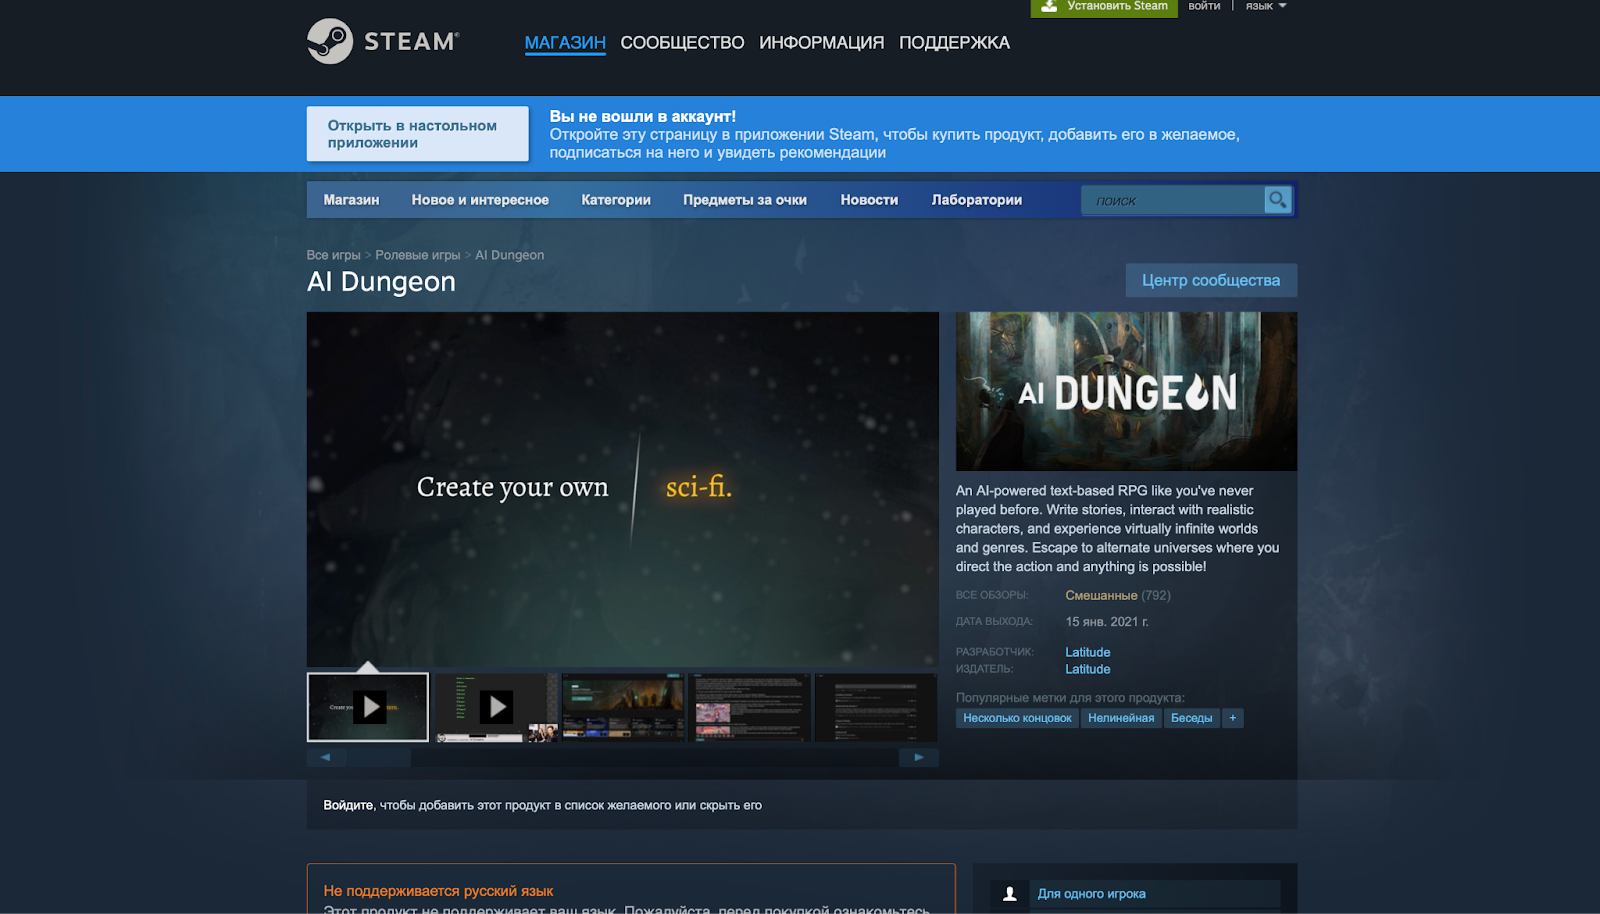Select the Несколько концовок tag
This screenshot has height=914, width=1600.
(x=1017, y=718)
